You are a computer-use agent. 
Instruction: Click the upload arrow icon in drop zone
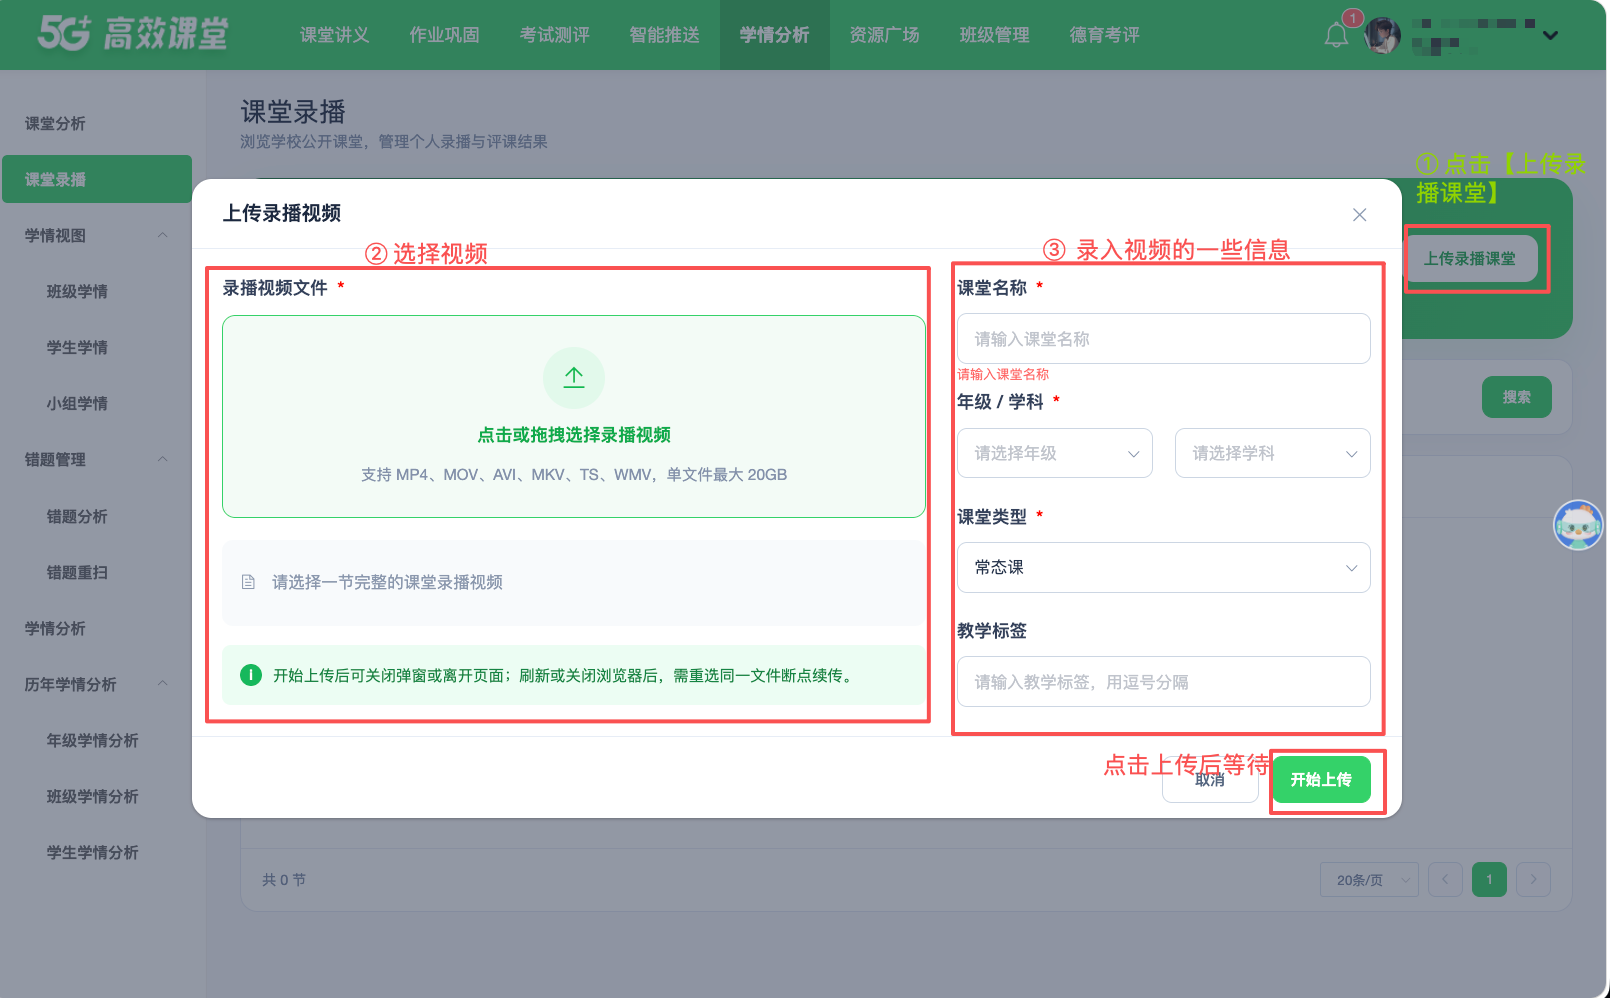pos(574,377)
